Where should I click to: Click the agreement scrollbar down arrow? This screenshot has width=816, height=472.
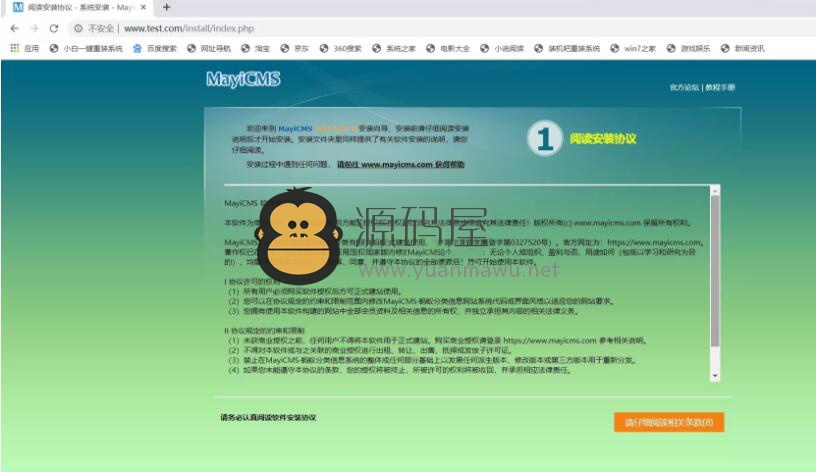click(715, 376)
